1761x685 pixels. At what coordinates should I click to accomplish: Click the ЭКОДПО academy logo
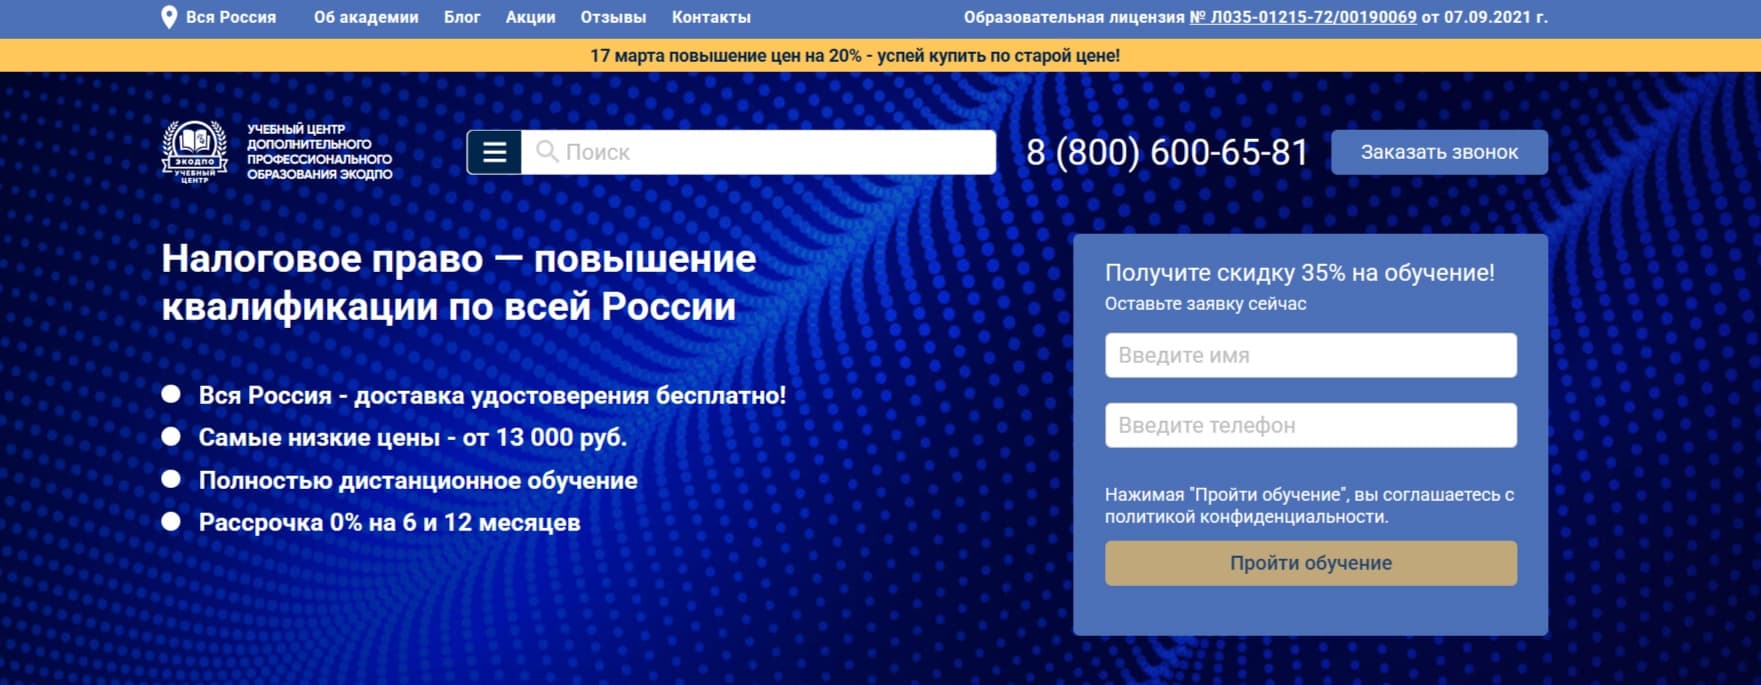coord(195,152)
